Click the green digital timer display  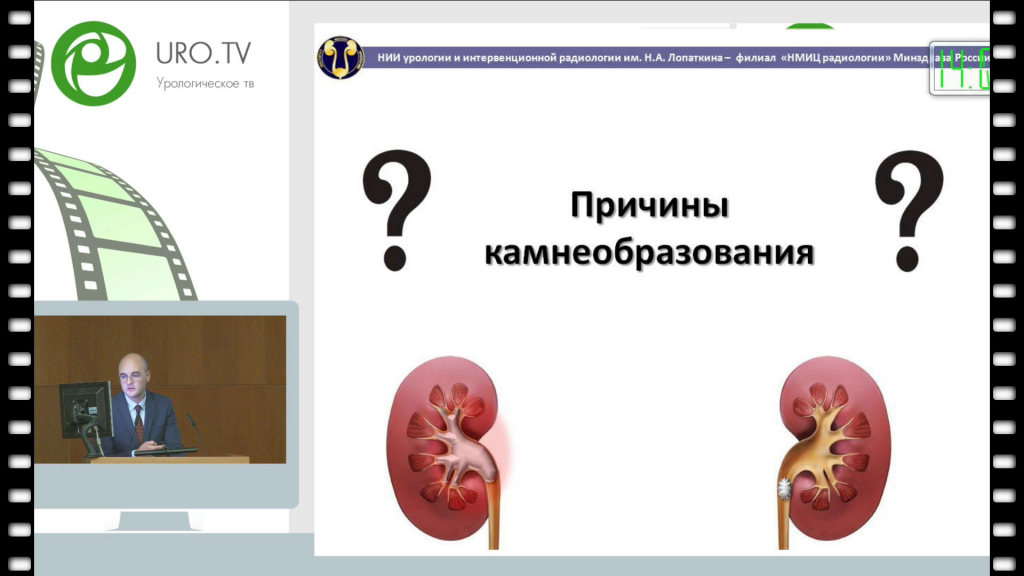pos(961,70)
